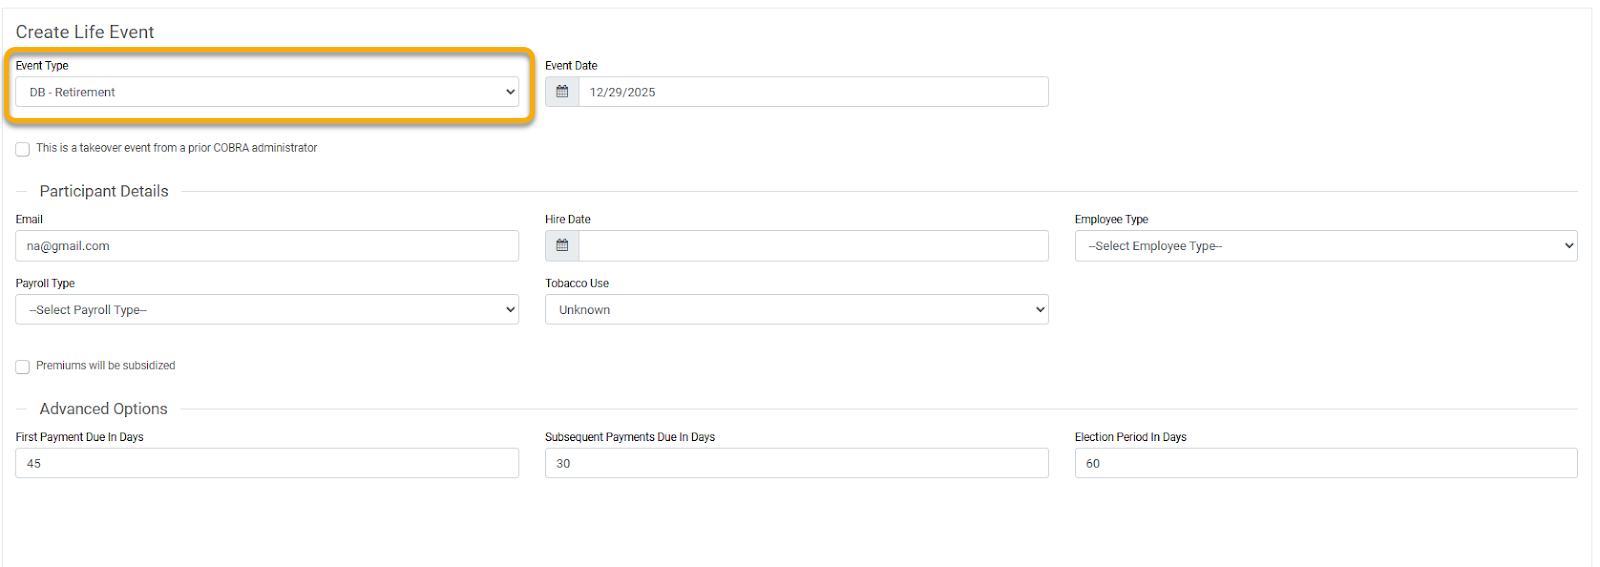Tick the COBRA takeover event checkbox
The width and height of the screenshot is (1600, 567).
pos(22,149)
